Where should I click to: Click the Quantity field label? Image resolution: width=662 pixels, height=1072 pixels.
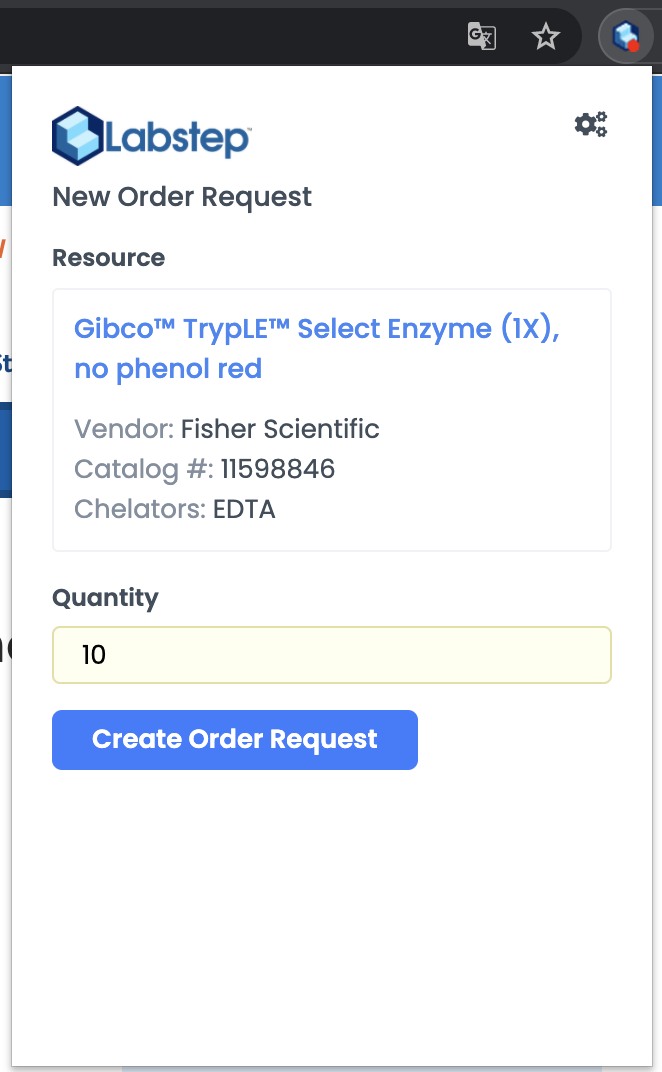(105, 598)
